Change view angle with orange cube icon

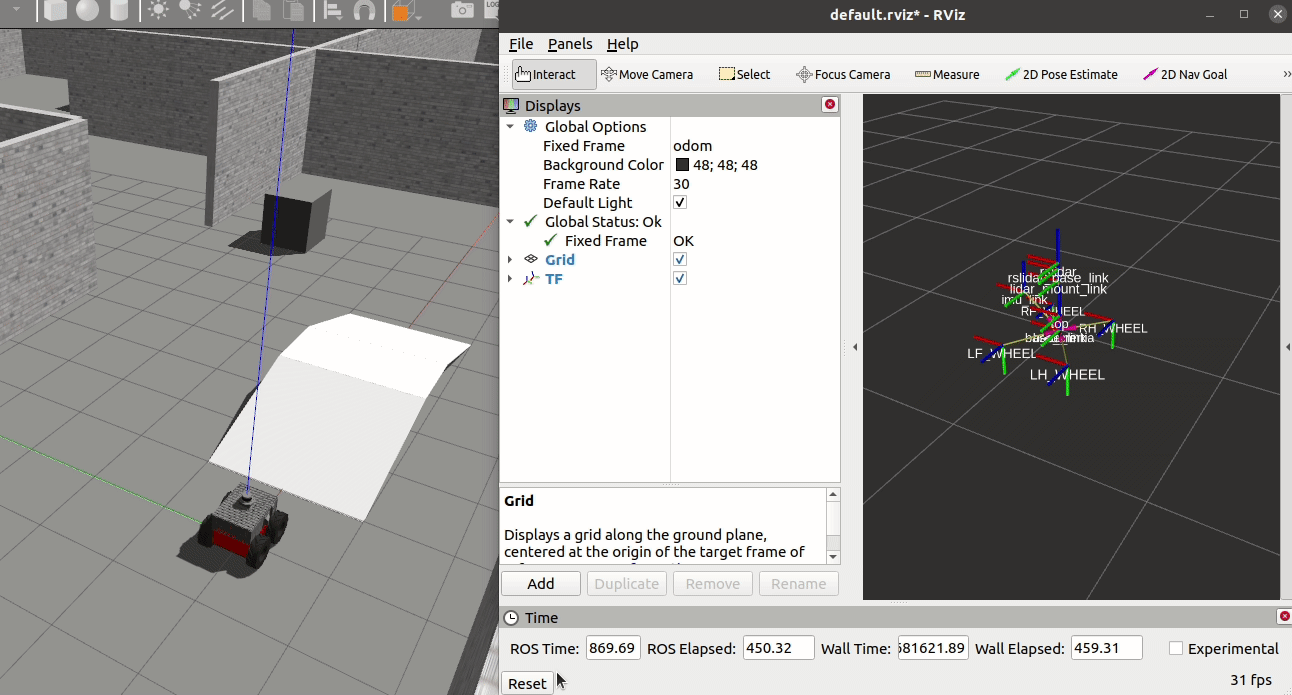(401, 11)
